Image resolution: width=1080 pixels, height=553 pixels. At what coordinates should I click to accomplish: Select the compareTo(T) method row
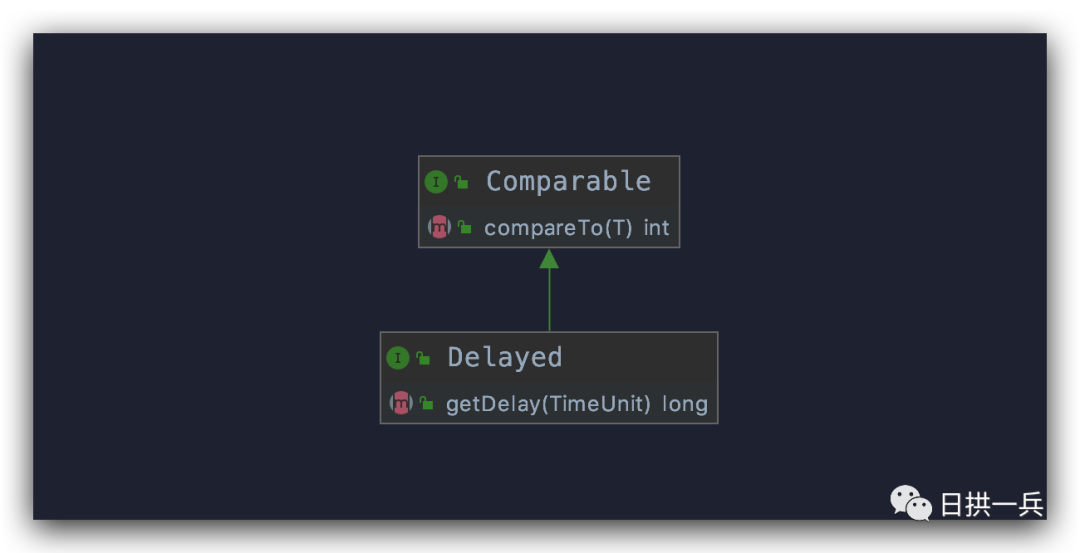558,228
